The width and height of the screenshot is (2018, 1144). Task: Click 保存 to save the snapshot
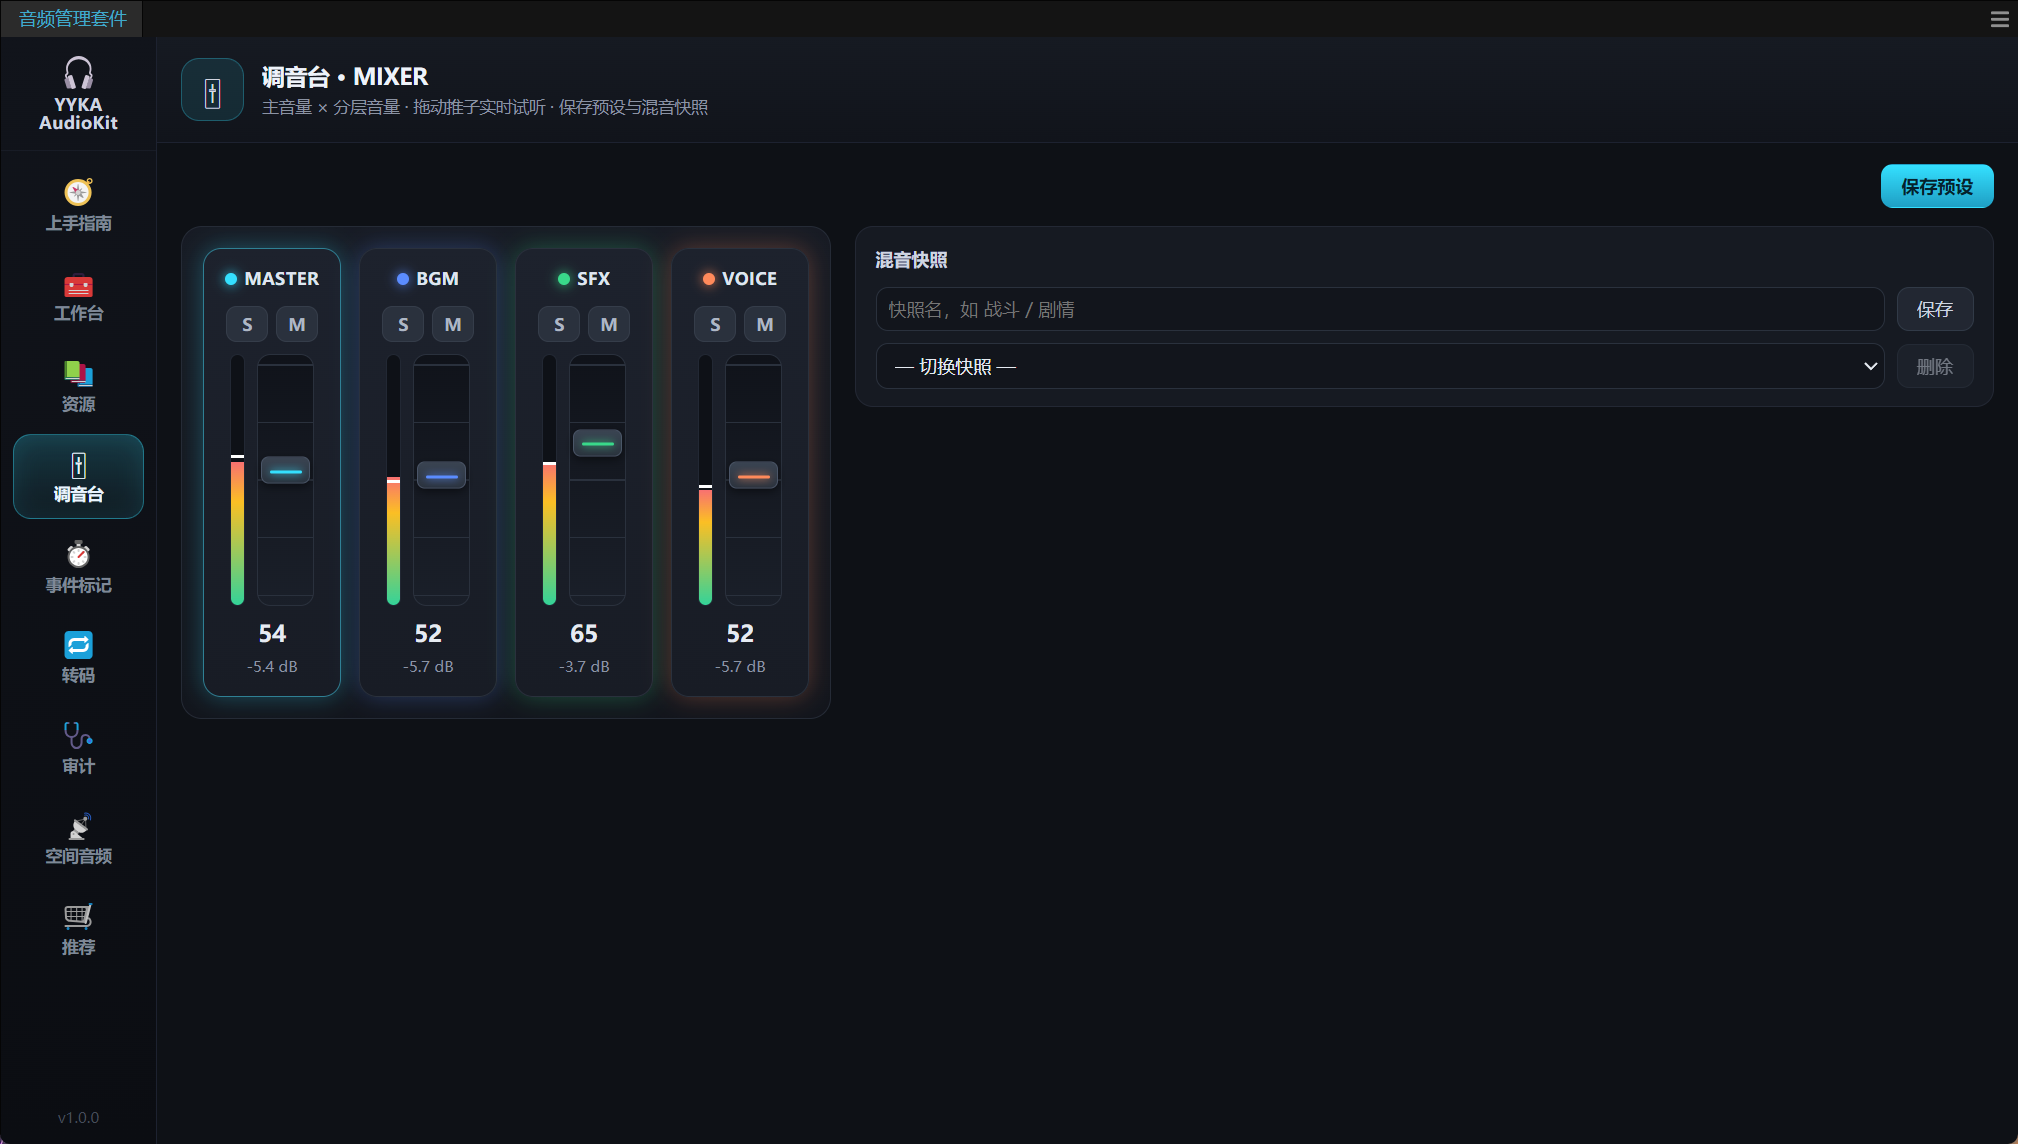[1935, 309]
